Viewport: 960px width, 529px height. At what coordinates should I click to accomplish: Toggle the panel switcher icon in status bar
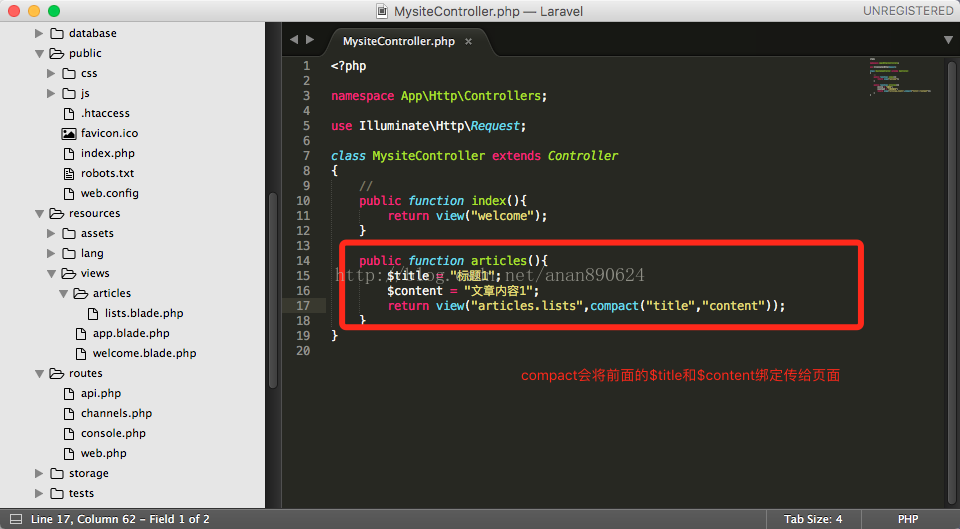(16, 519)
